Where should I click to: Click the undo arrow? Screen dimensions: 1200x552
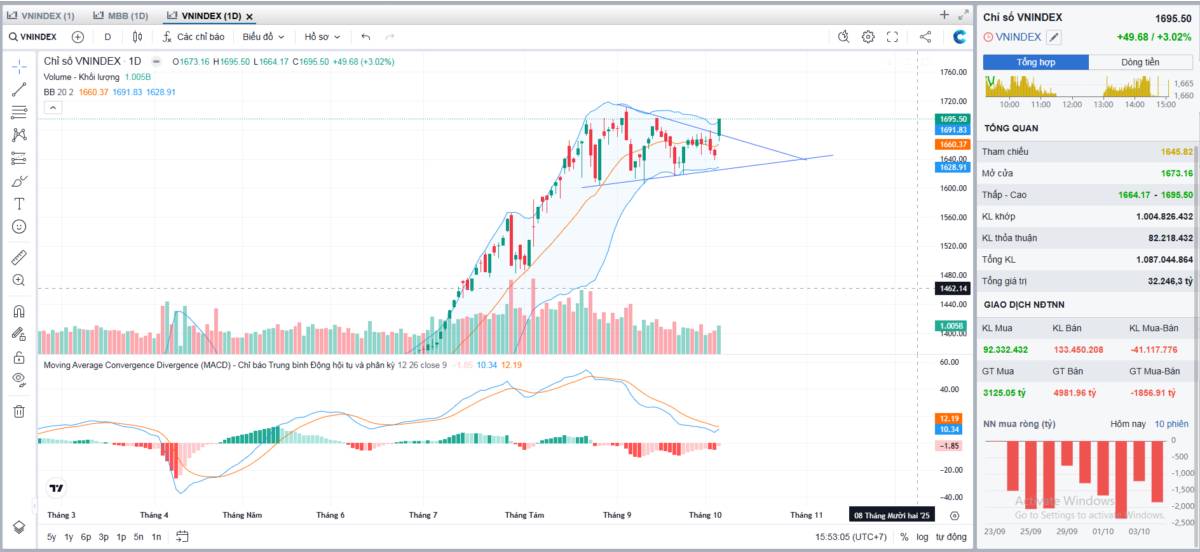click(366, 37)
